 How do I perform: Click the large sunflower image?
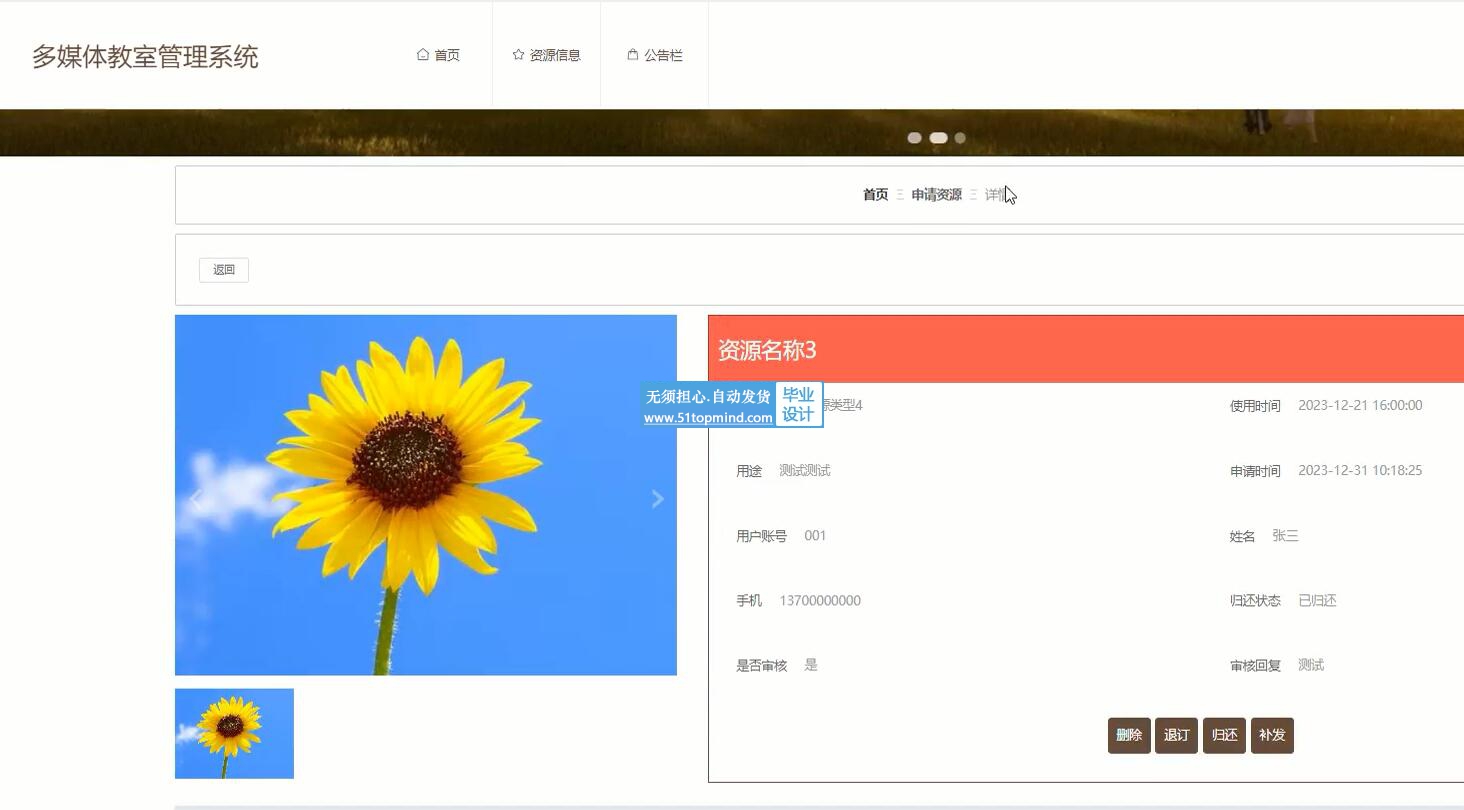click(426, 495)
